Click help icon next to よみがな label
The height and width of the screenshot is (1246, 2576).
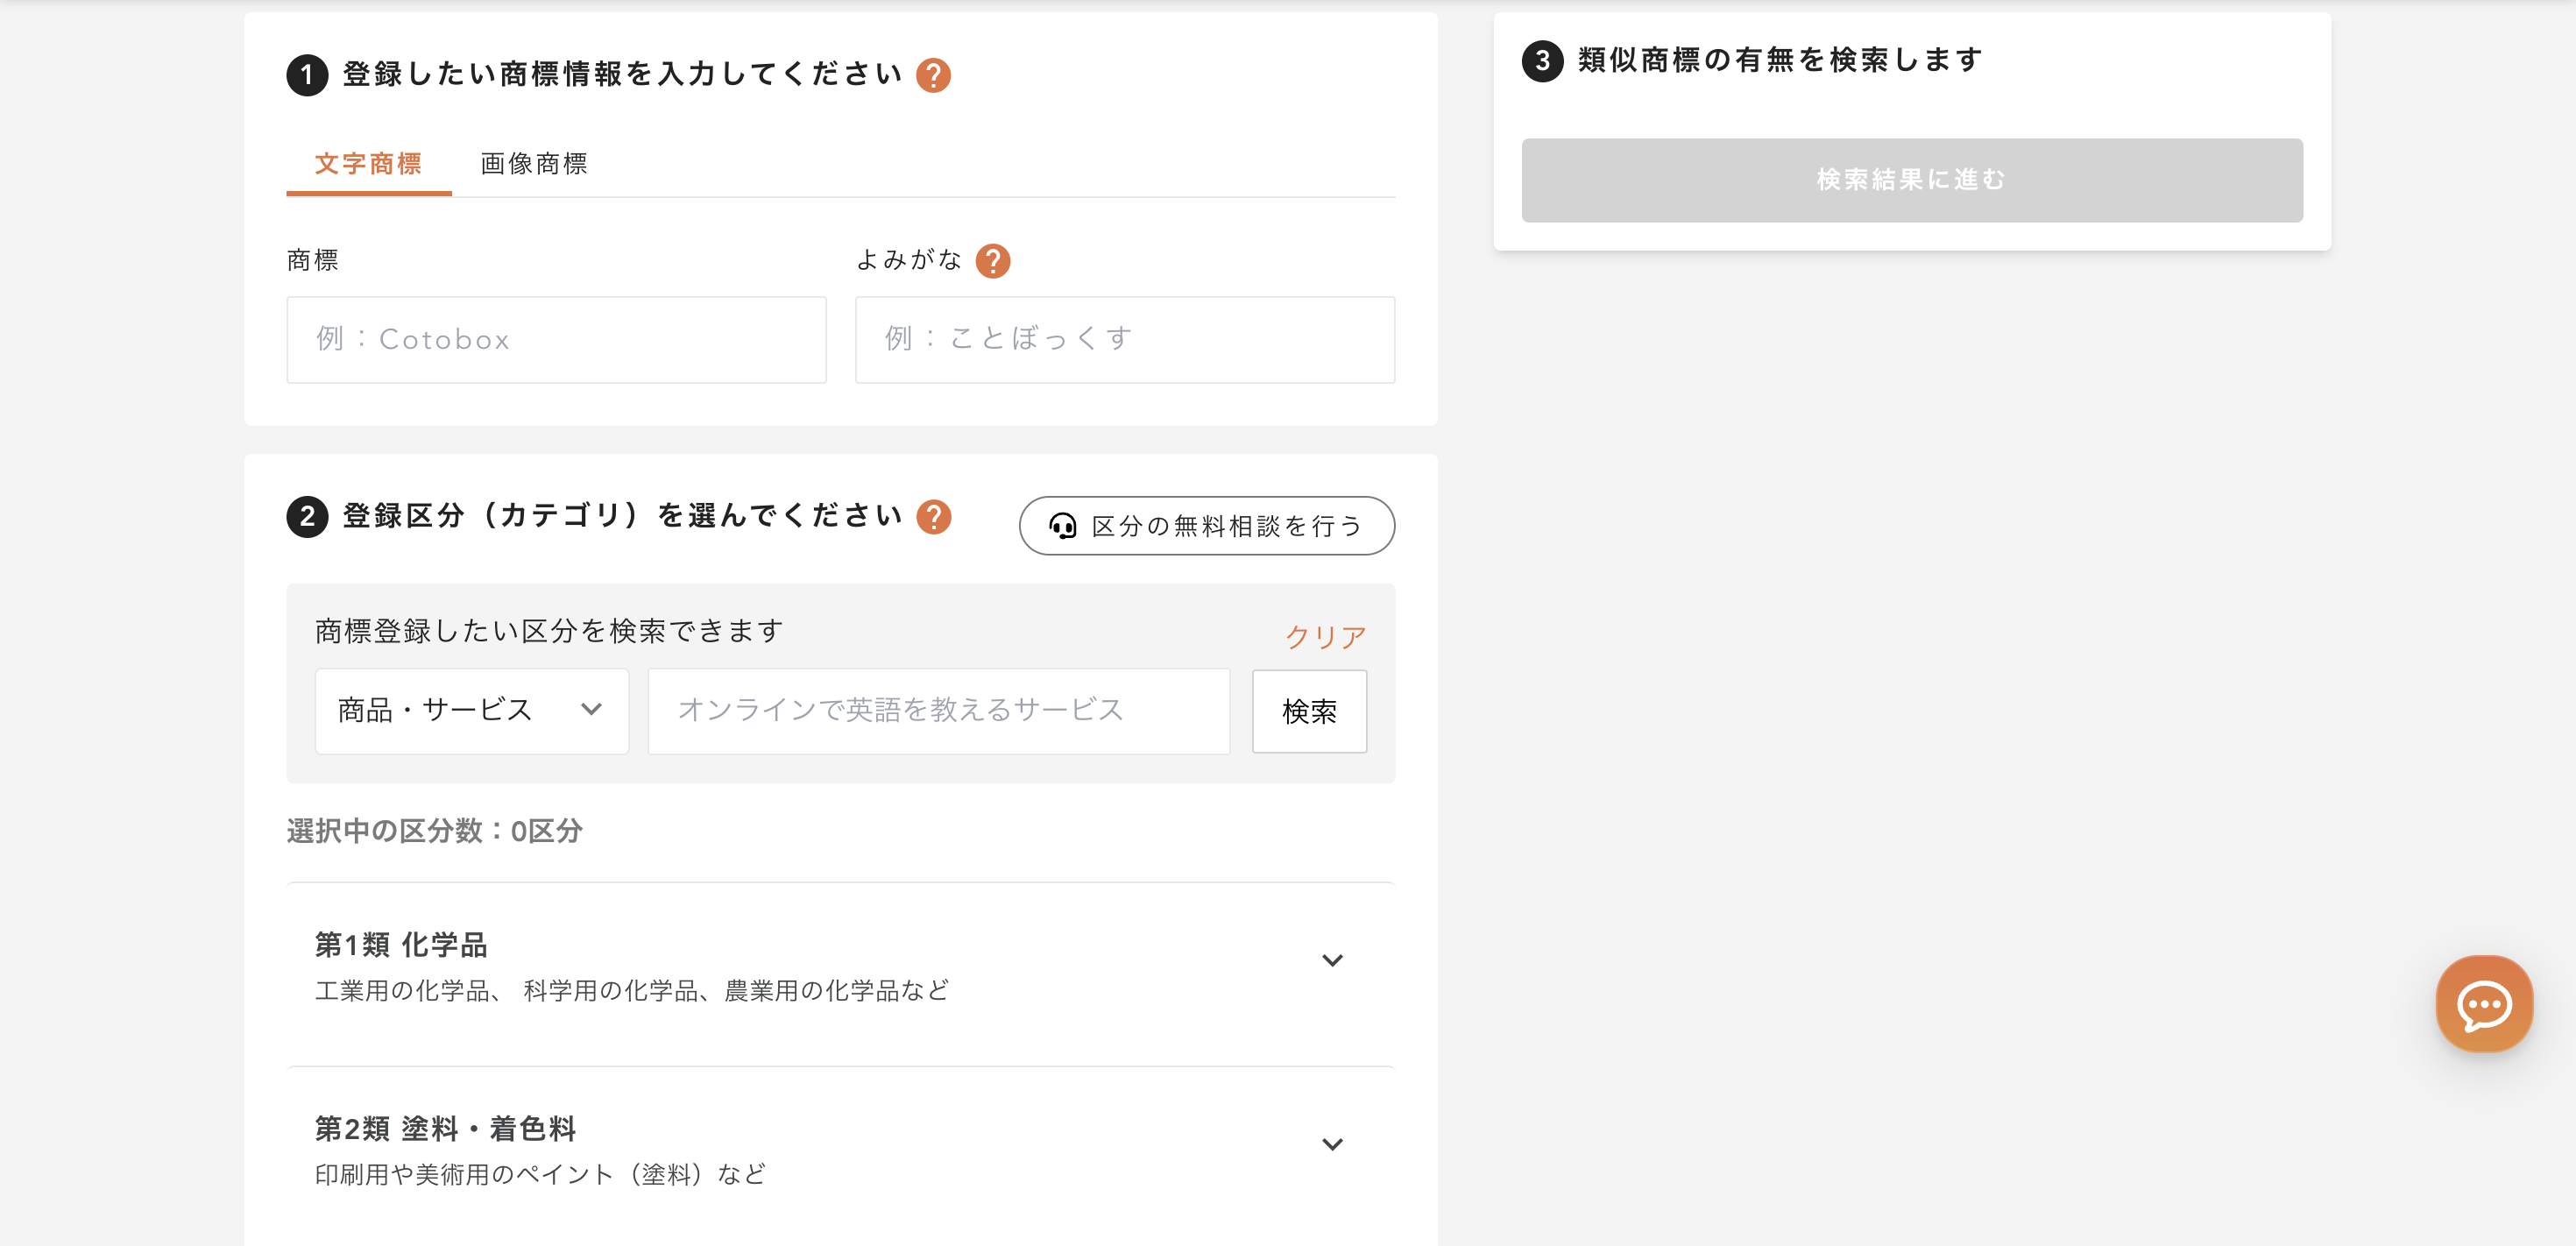tap(992, 261)
